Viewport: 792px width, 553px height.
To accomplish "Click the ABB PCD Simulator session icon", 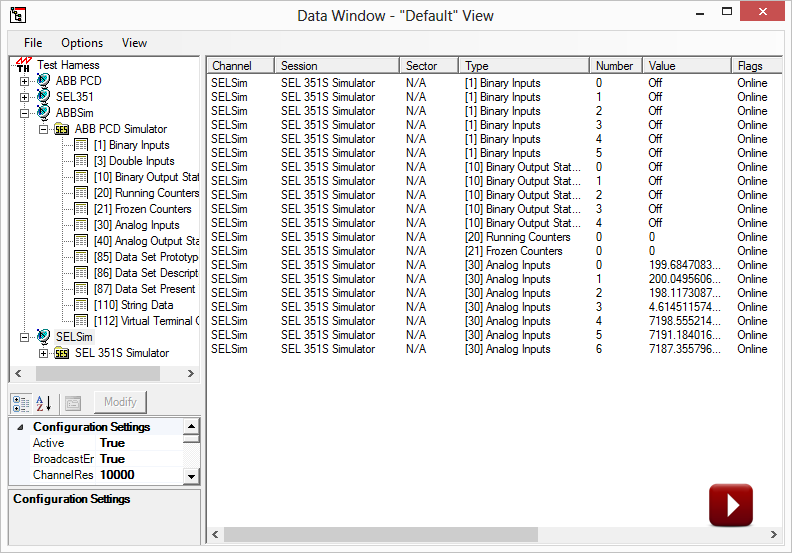I will [62, 129].
